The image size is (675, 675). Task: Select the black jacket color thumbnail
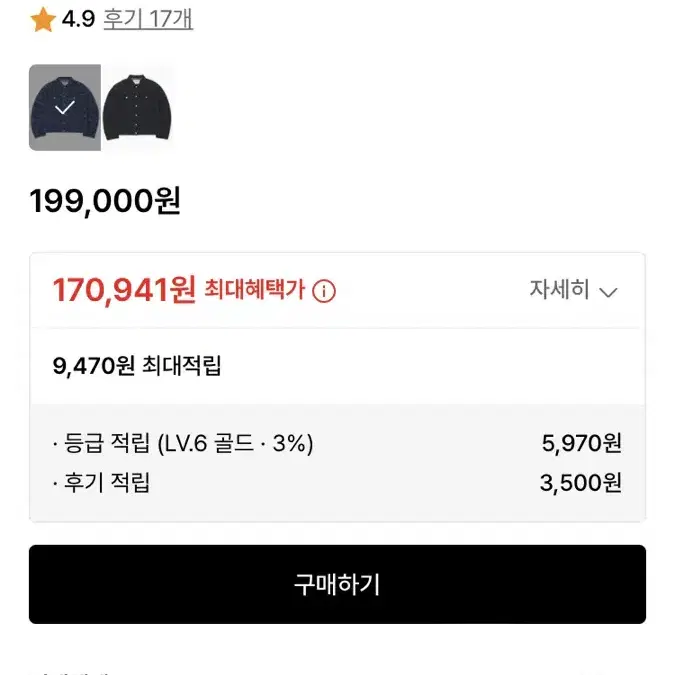click(137, 108)
